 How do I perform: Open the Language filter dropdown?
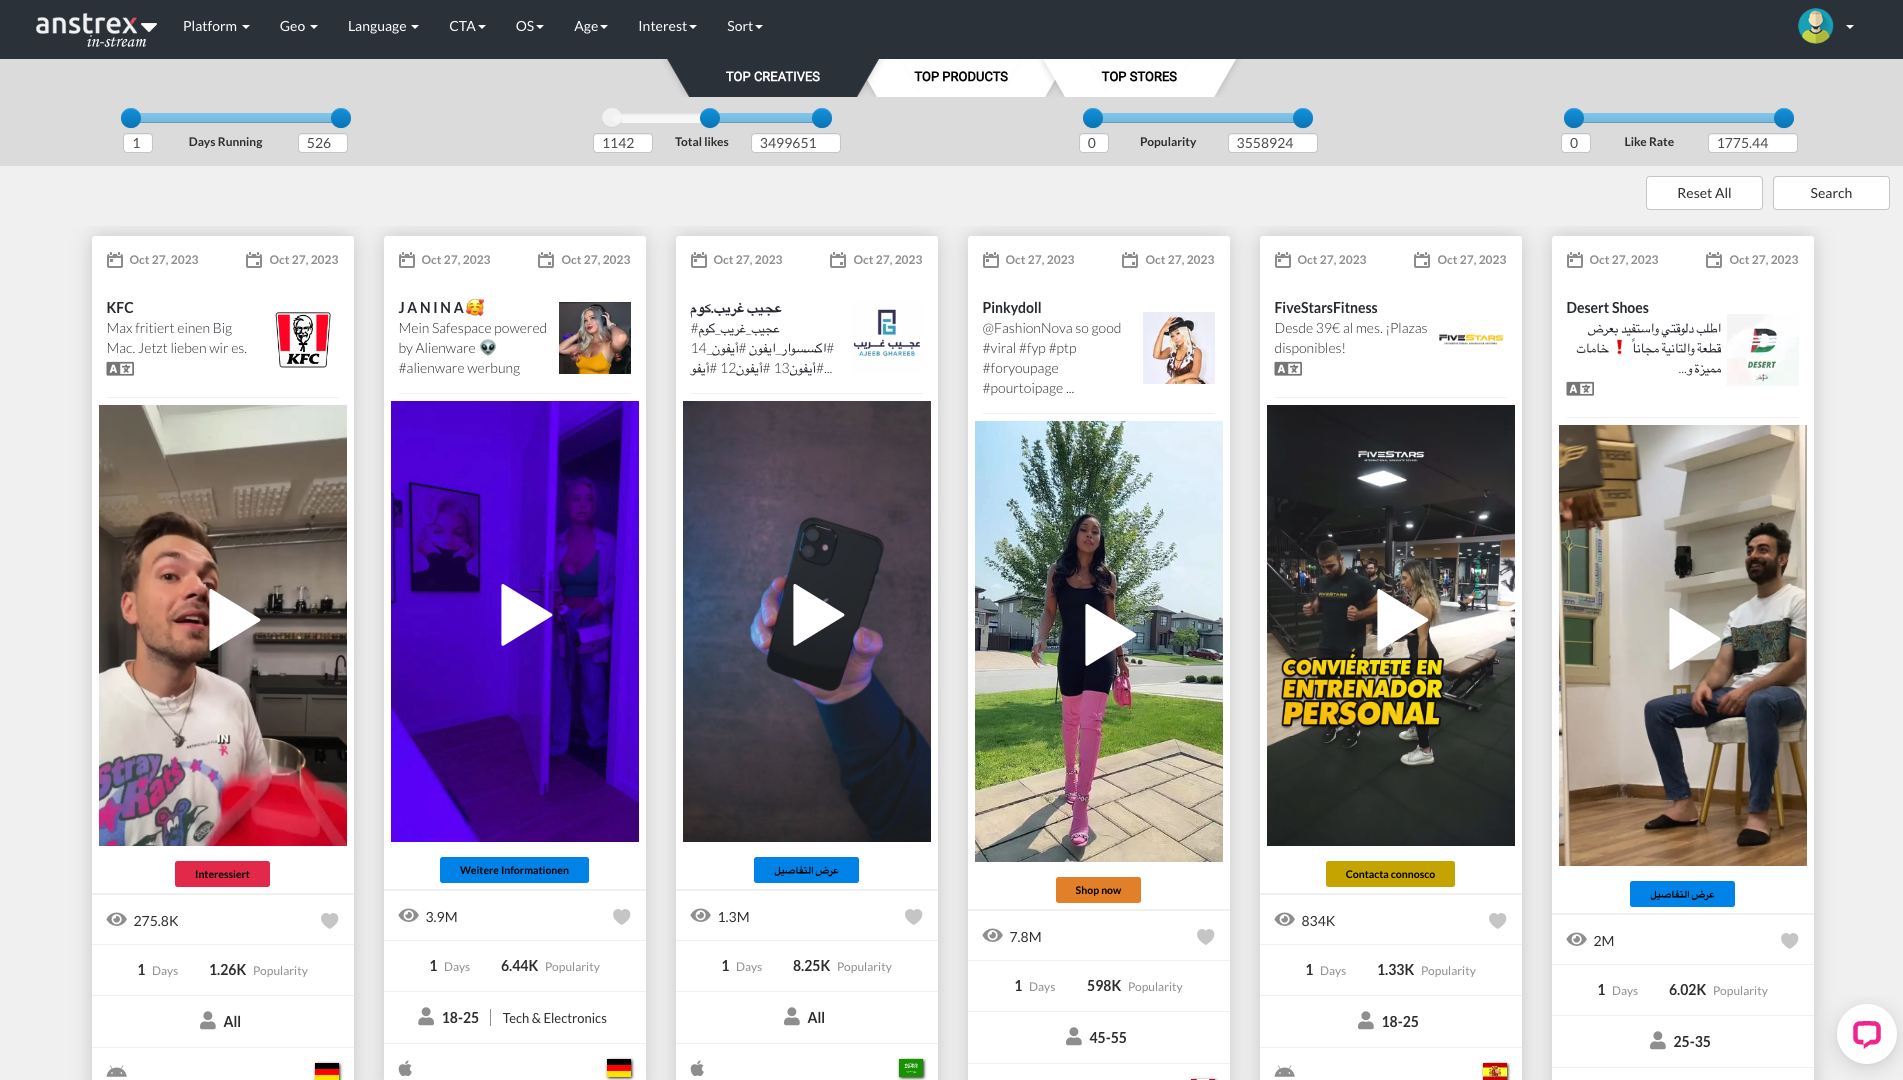point(383,26)
